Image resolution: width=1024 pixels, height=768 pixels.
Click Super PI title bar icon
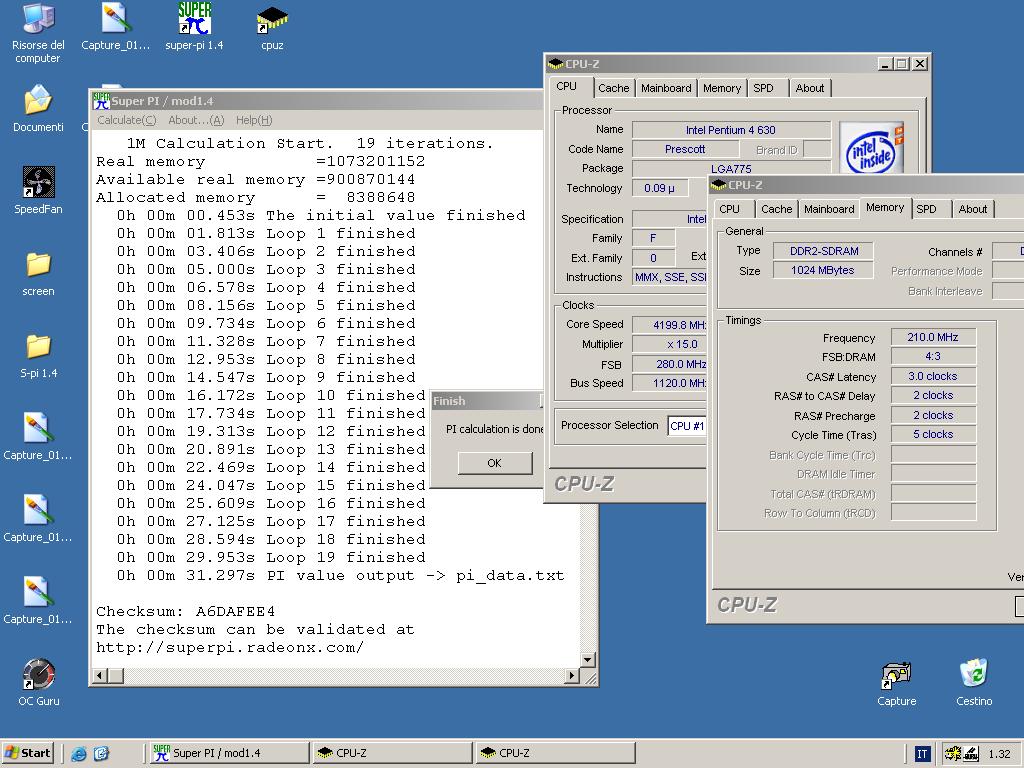click(x=101, y=101)
